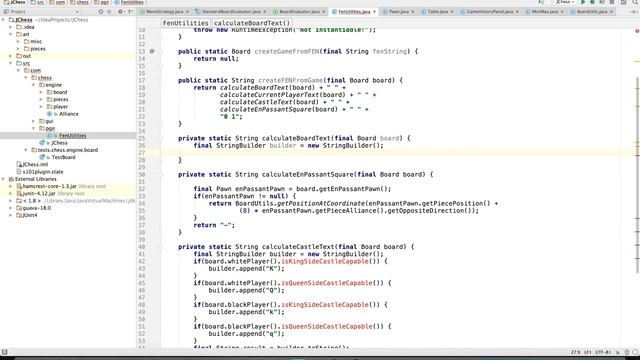
Task: Expand the out folder
Action: tap(11, 56)
